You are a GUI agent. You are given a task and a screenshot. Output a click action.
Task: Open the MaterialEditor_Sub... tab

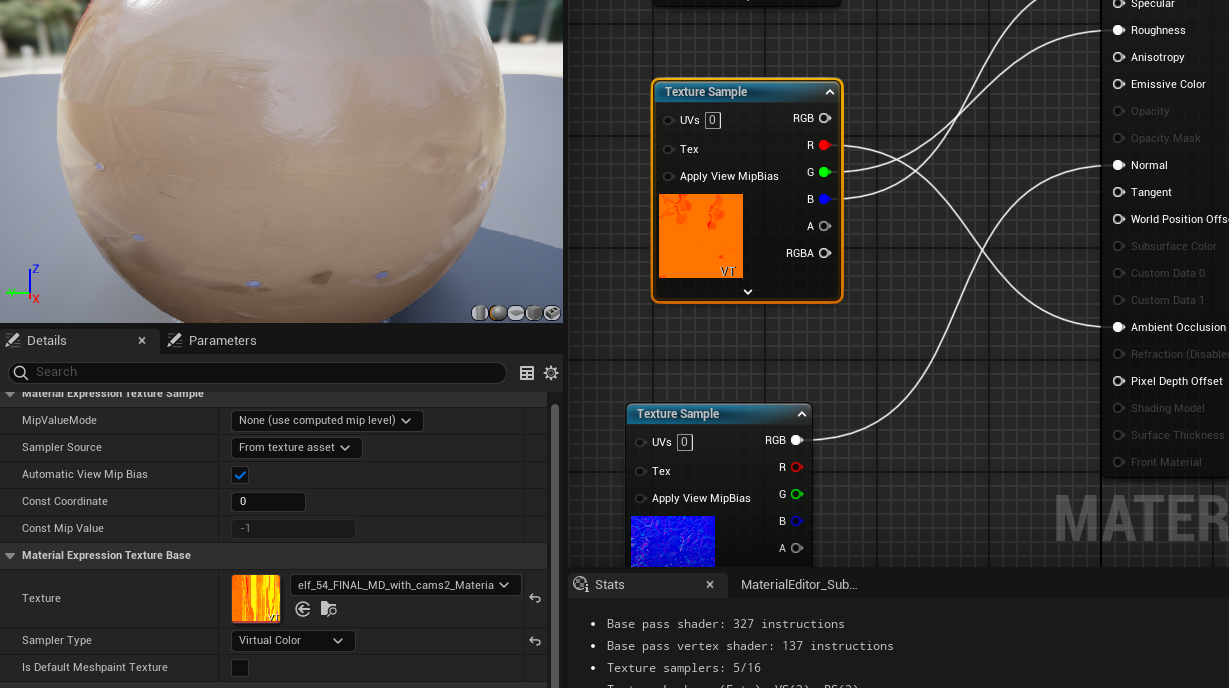click(799, 585)
